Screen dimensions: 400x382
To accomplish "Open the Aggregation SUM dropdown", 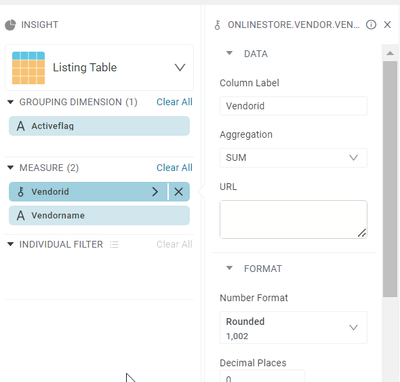I will point(293,158).
